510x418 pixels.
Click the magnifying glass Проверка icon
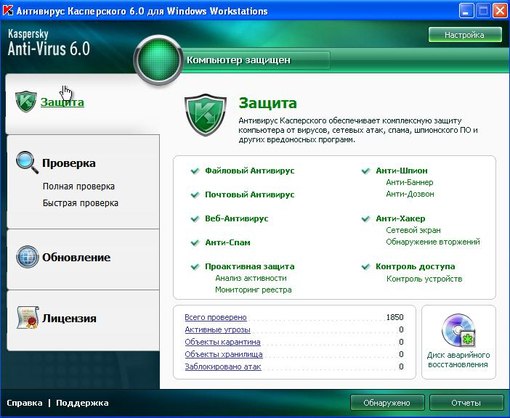pyautogui.click(x=27, y=162)
